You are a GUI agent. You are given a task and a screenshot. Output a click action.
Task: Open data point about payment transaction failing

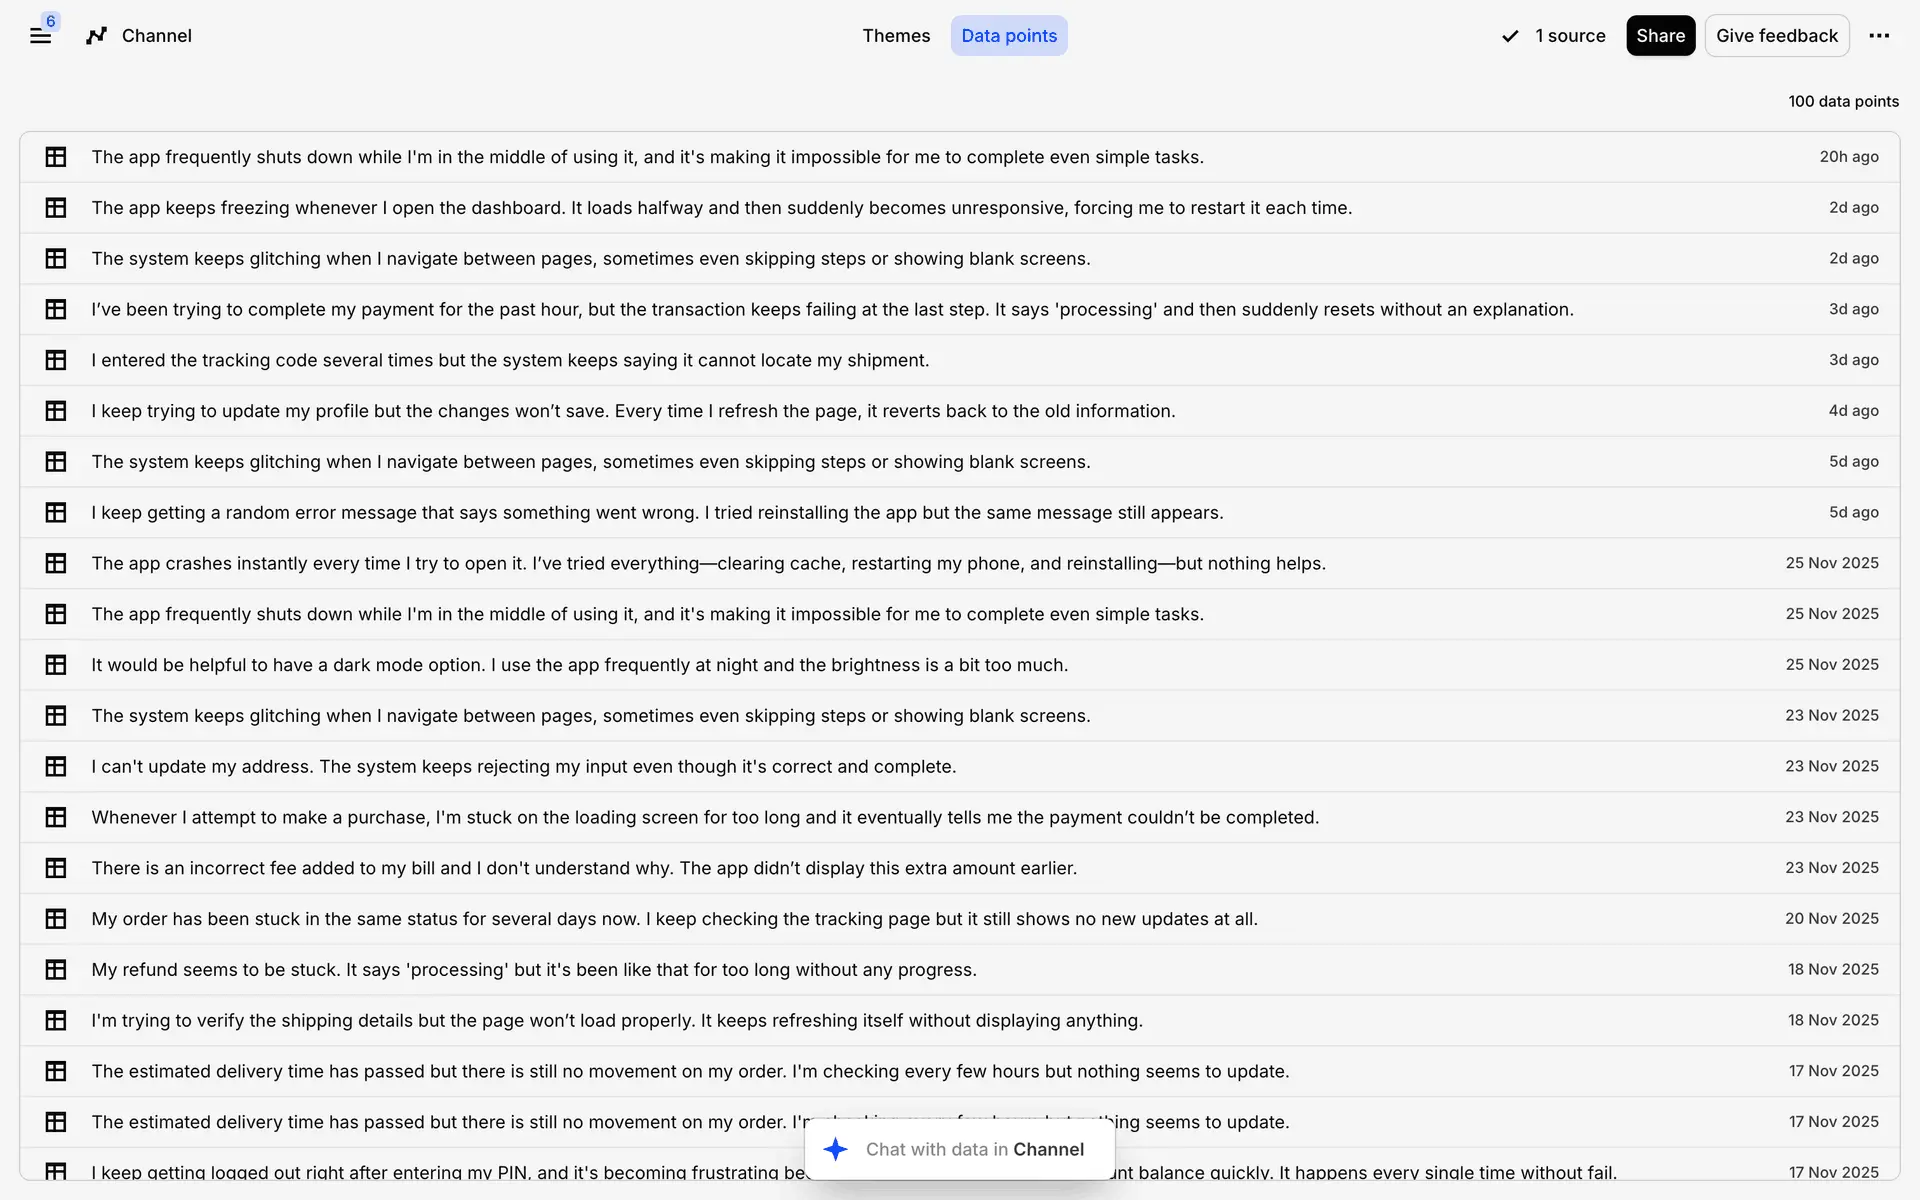pyautogui.click(x=832, y=309)
